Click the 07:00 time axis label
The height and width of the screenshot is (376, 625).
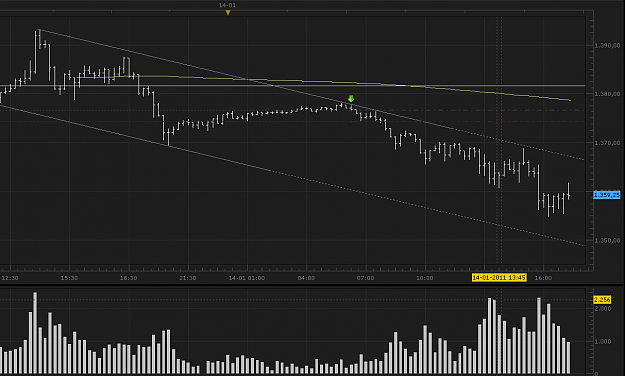pos(366,278)
